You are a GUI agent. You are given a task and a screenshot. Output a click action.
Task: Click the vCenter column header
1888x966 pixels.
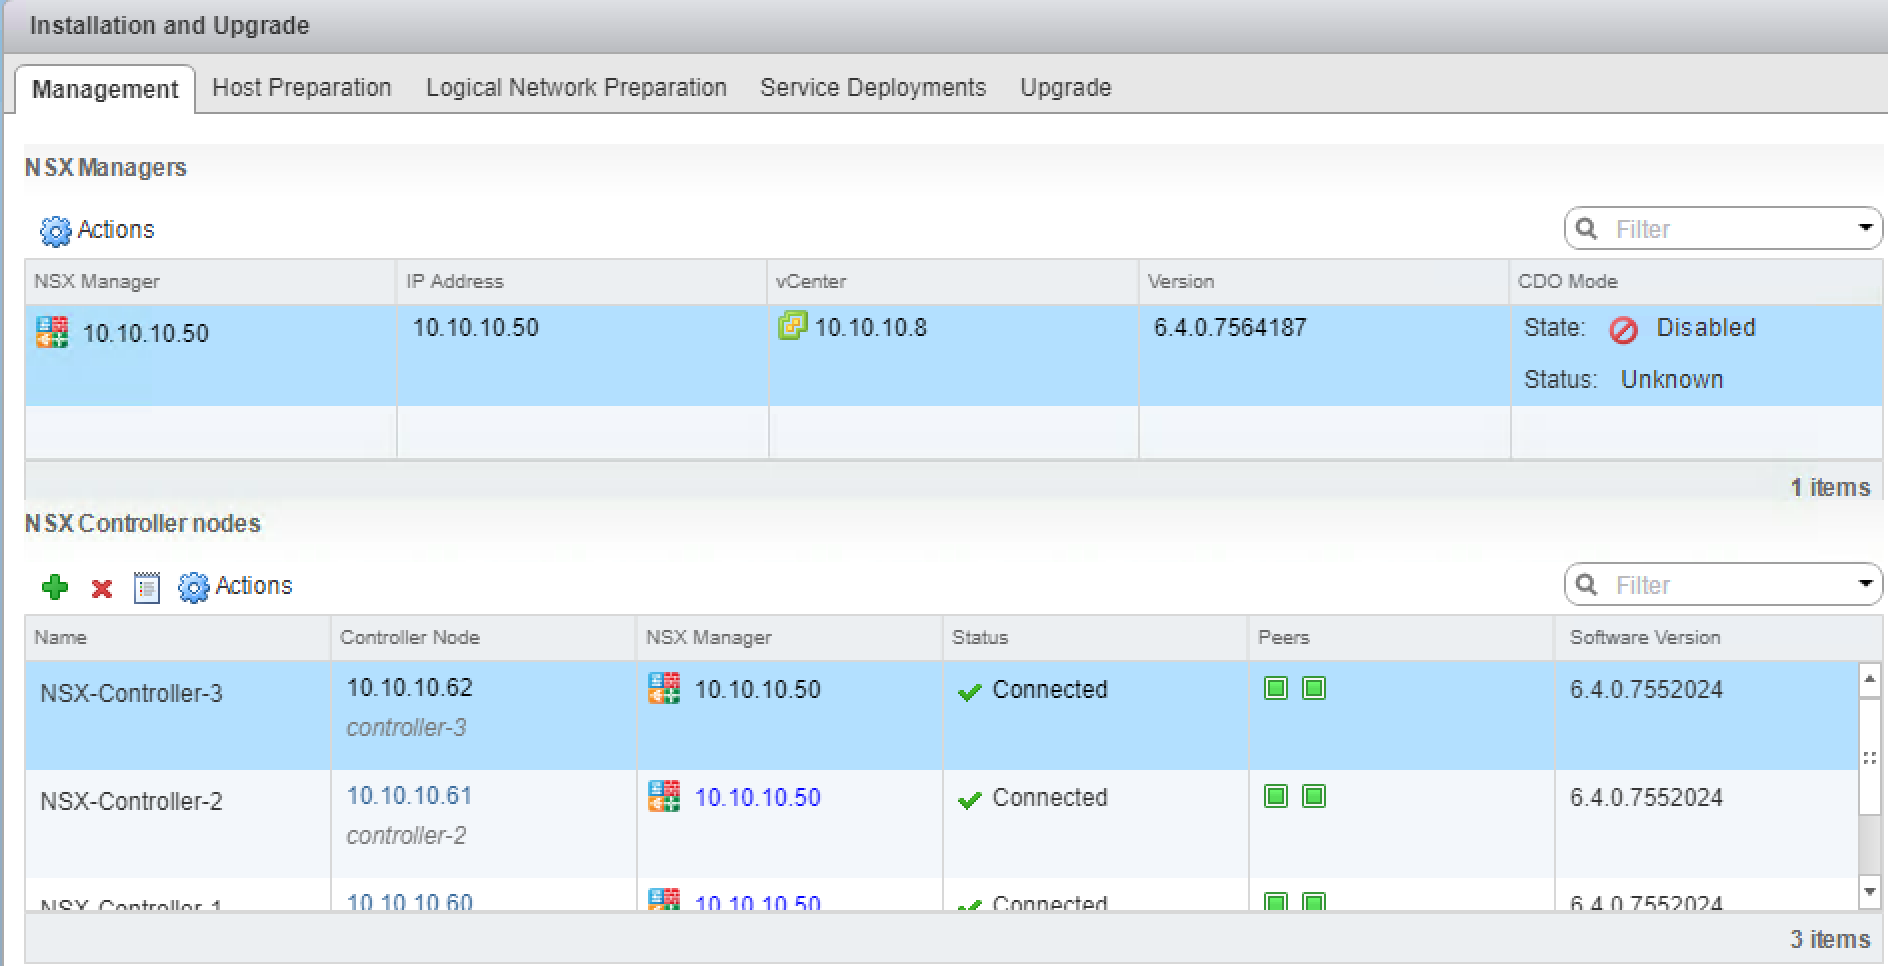click(x=953, y=282)
